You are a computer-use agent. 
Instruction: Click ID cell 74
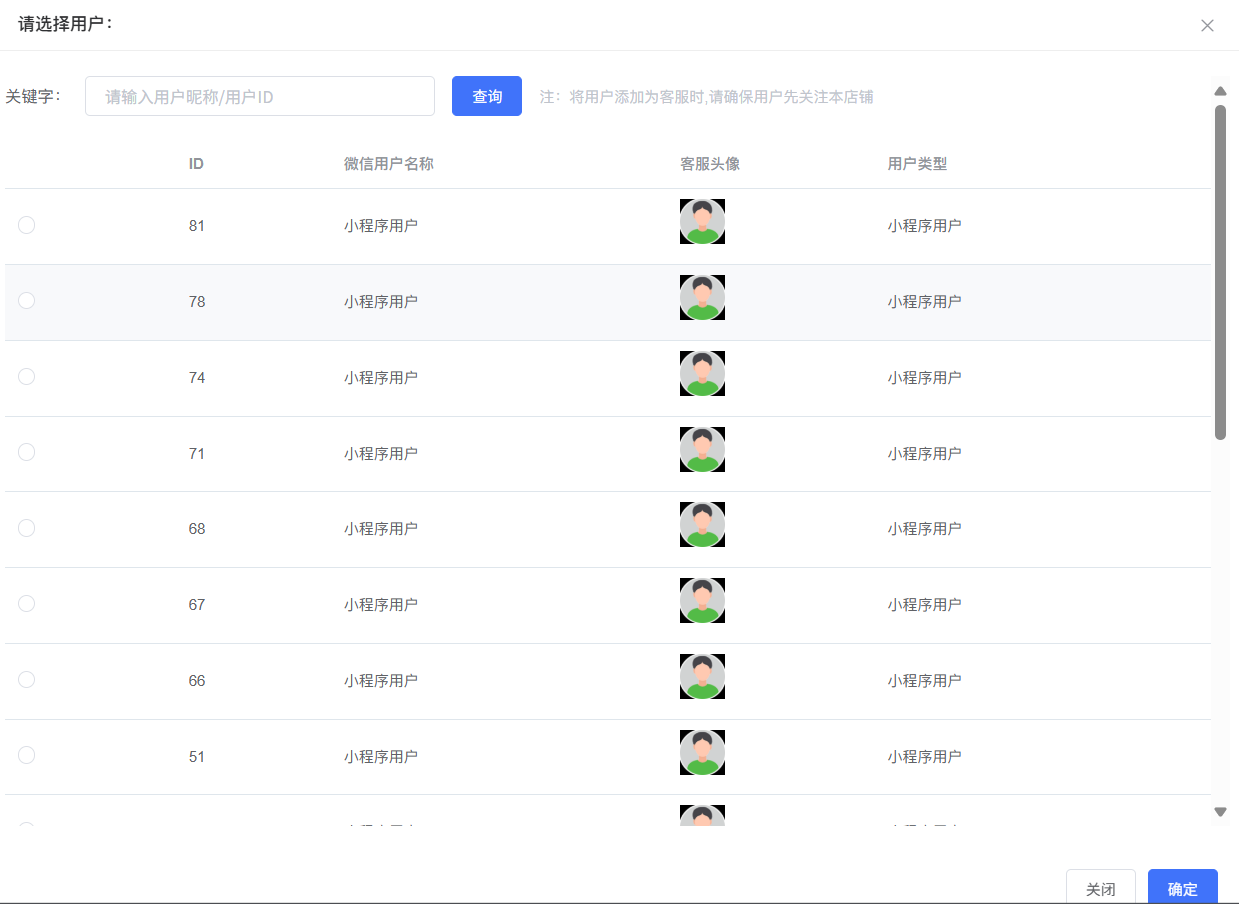coord(197,378)
